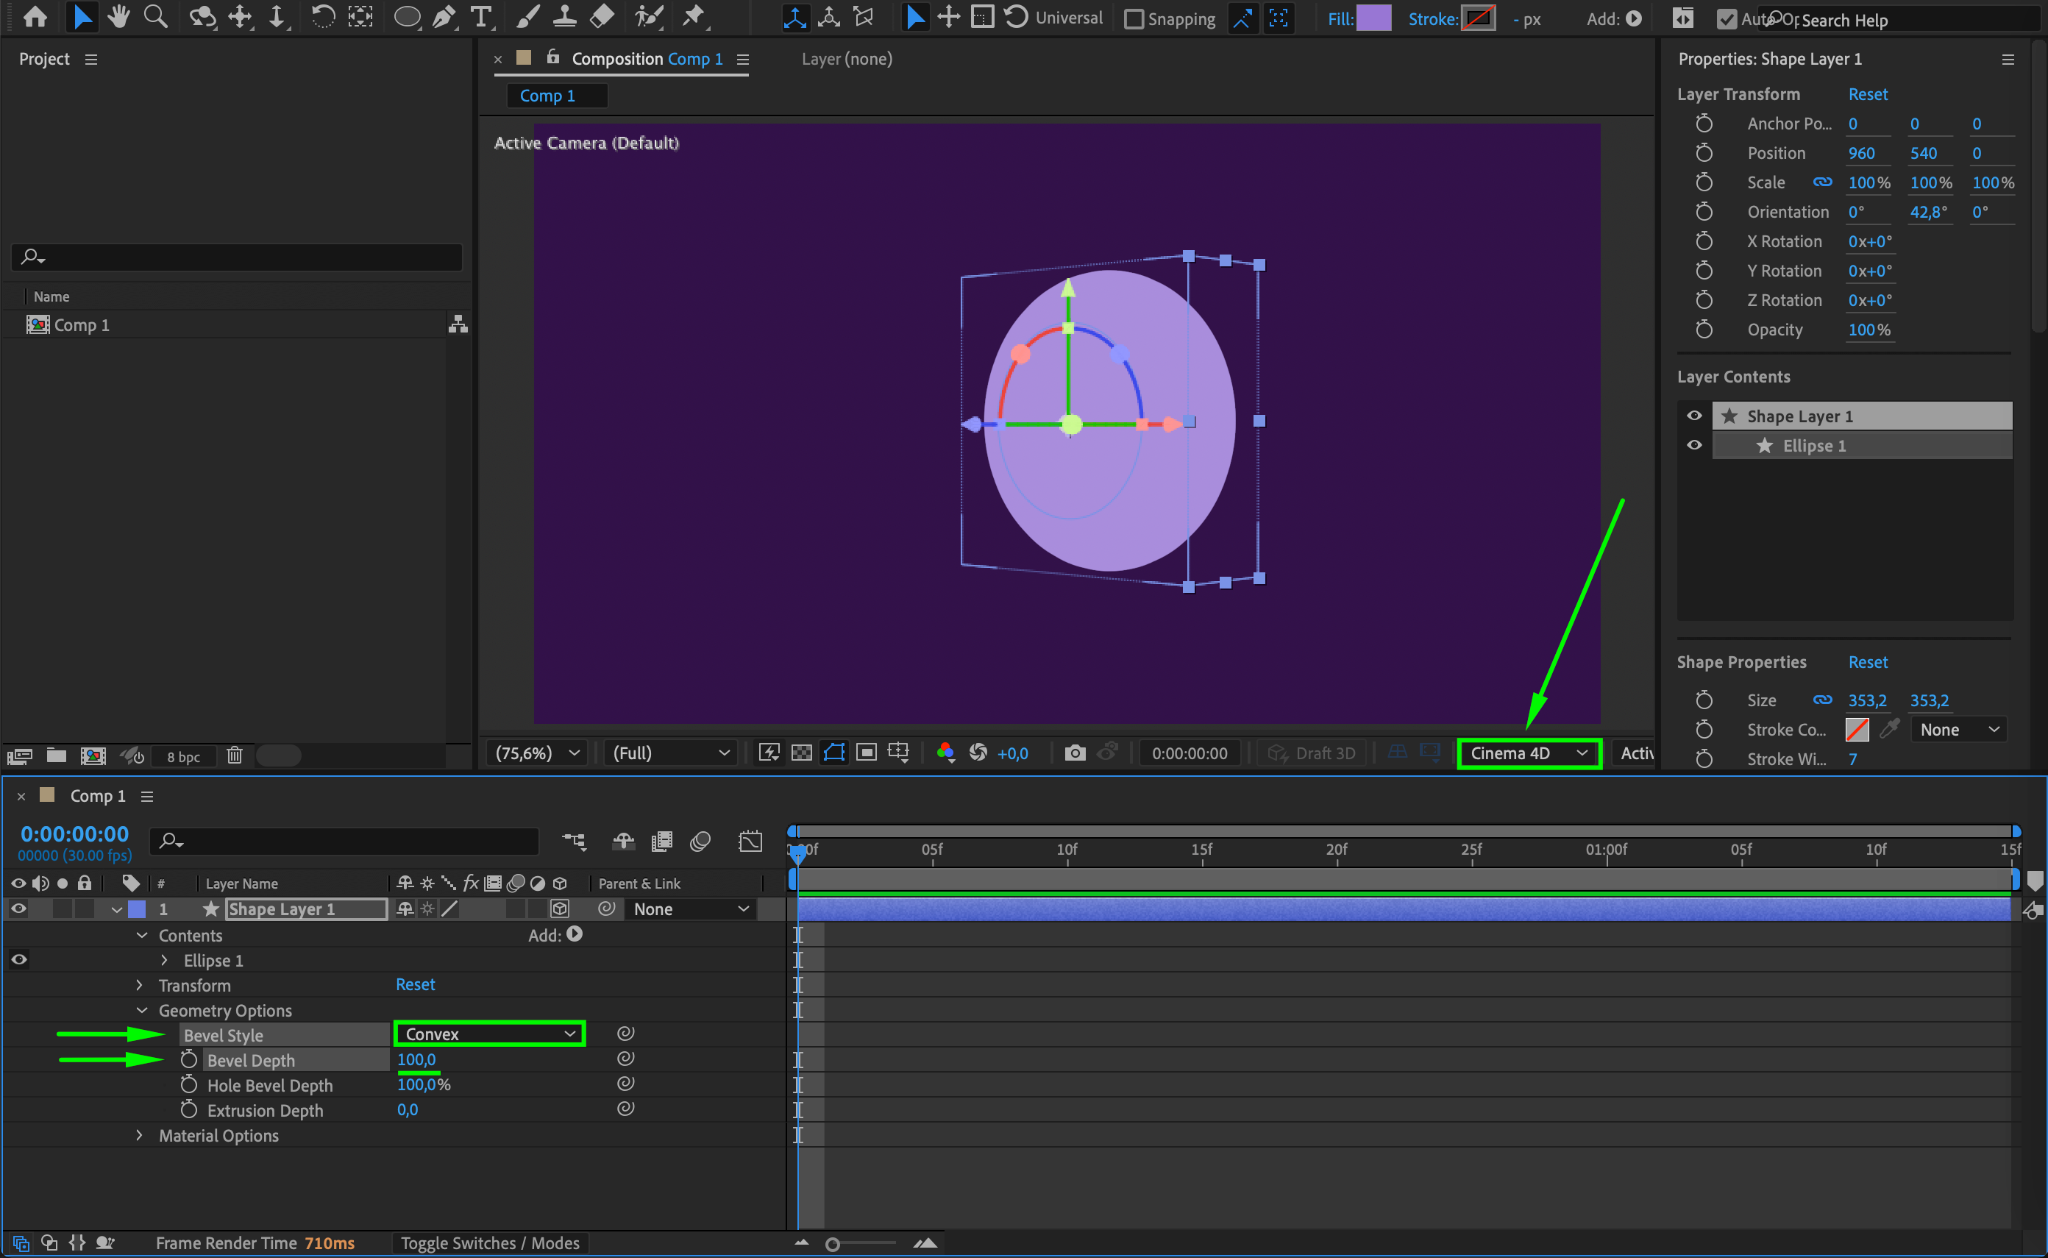Open the Cinema 4D renderer dropdown
The height and width of the screenshot is (1258, 2048).
click(1529, 753)
